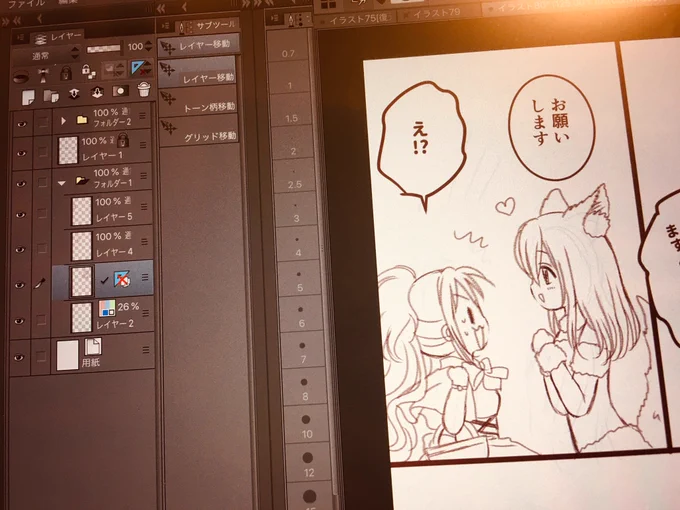Select the top レイヤー移動 group tab

199,46
